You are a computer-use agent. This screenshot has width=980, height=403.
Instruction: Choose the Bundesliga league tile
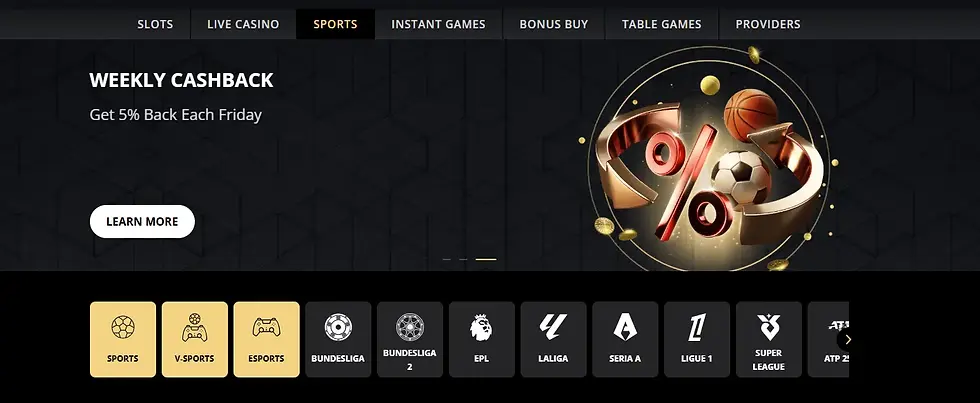(338, 339)
